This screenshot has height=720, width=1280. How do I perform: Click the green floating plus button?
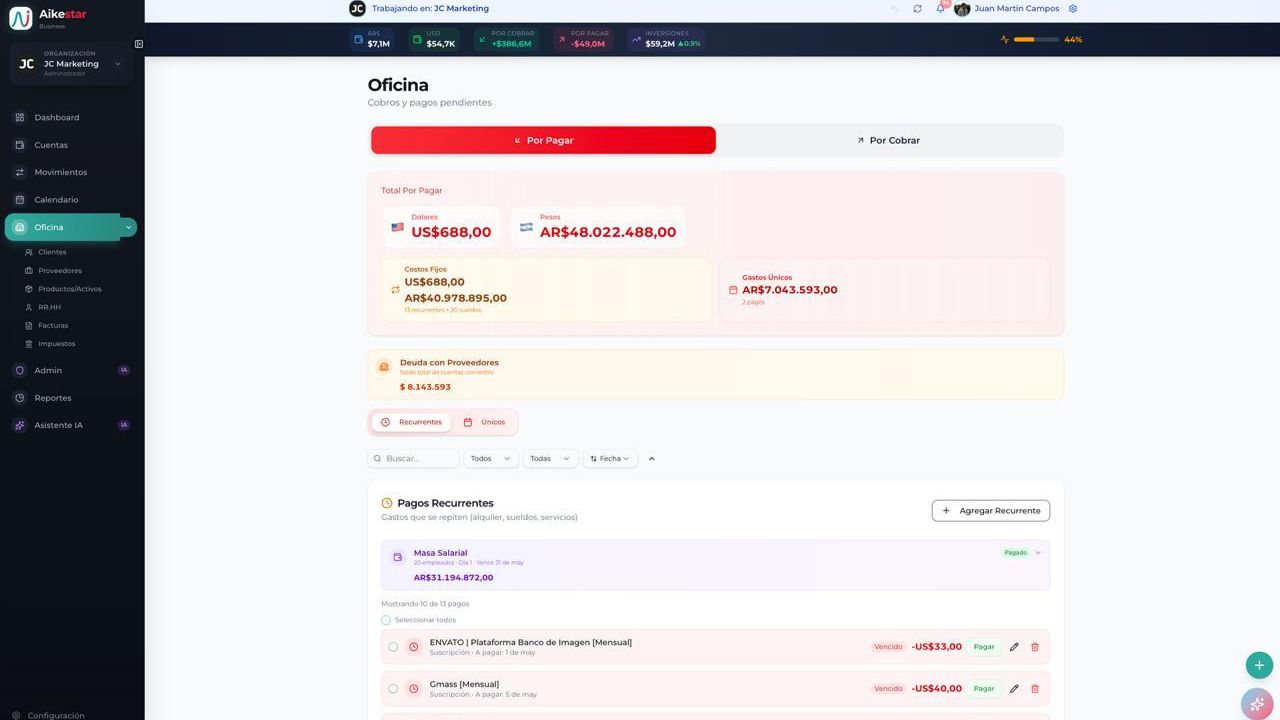click(1259, 665)
